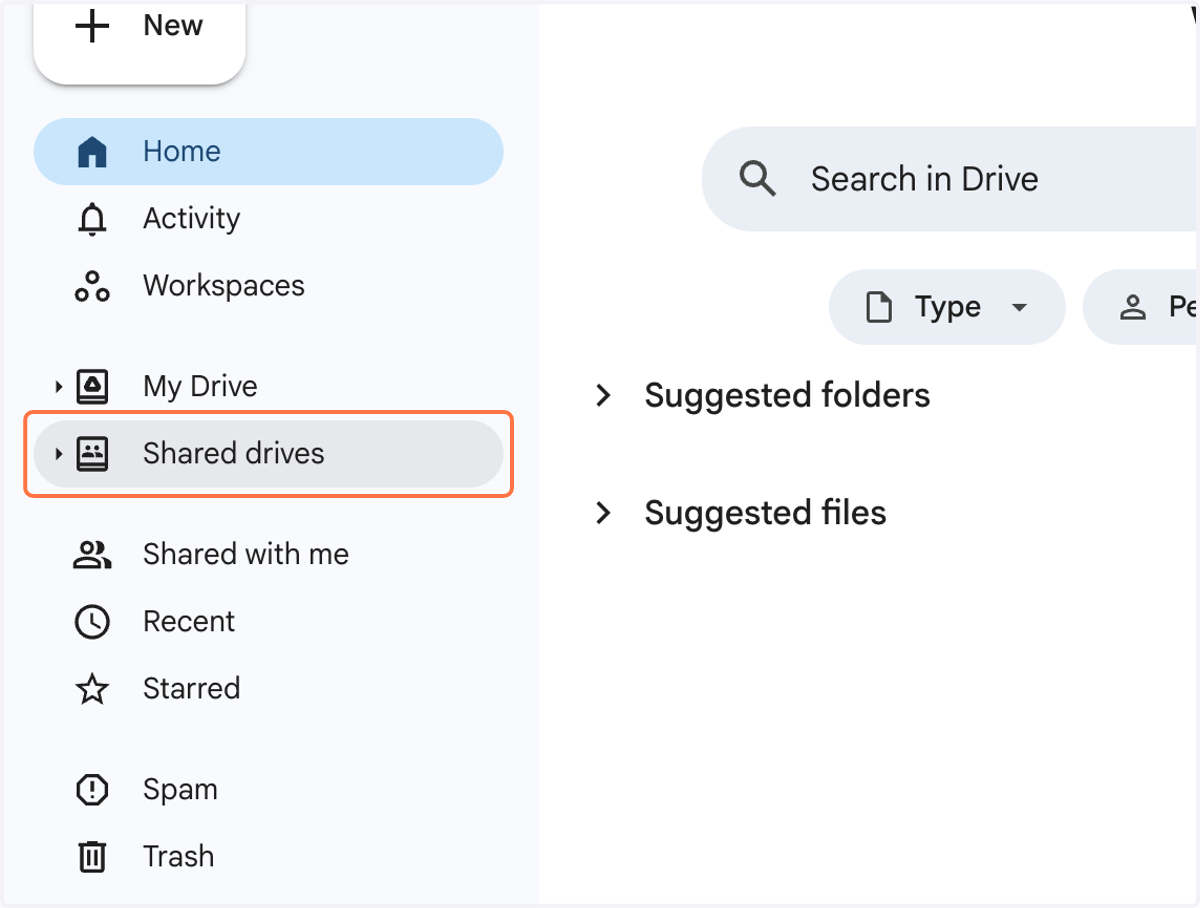Click the Suggested files heading
The width and height of the screenshot is (1200, 908).
[765, 513]
